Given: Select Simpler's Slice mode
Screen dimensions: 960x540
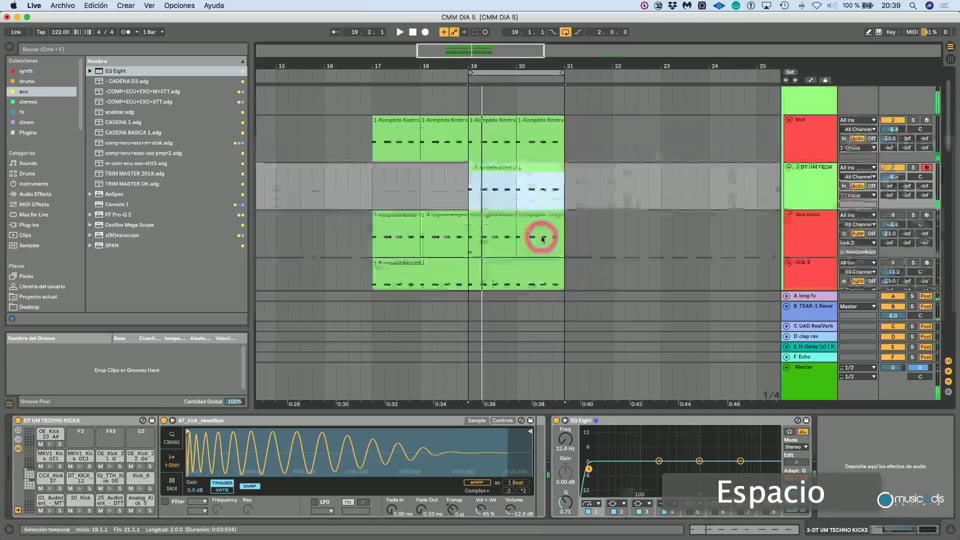Looking at the screenshot, I should click(x=171, y=484).
